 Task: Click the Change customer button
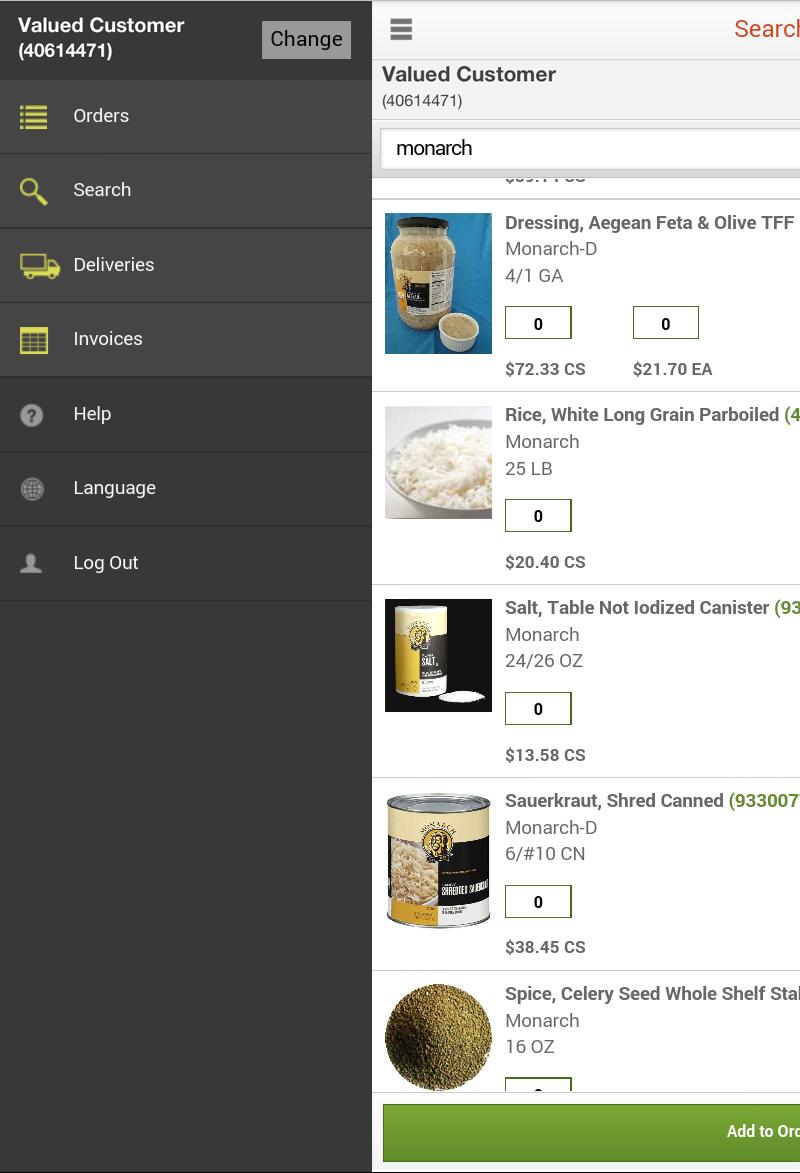[x=306, y=40]
